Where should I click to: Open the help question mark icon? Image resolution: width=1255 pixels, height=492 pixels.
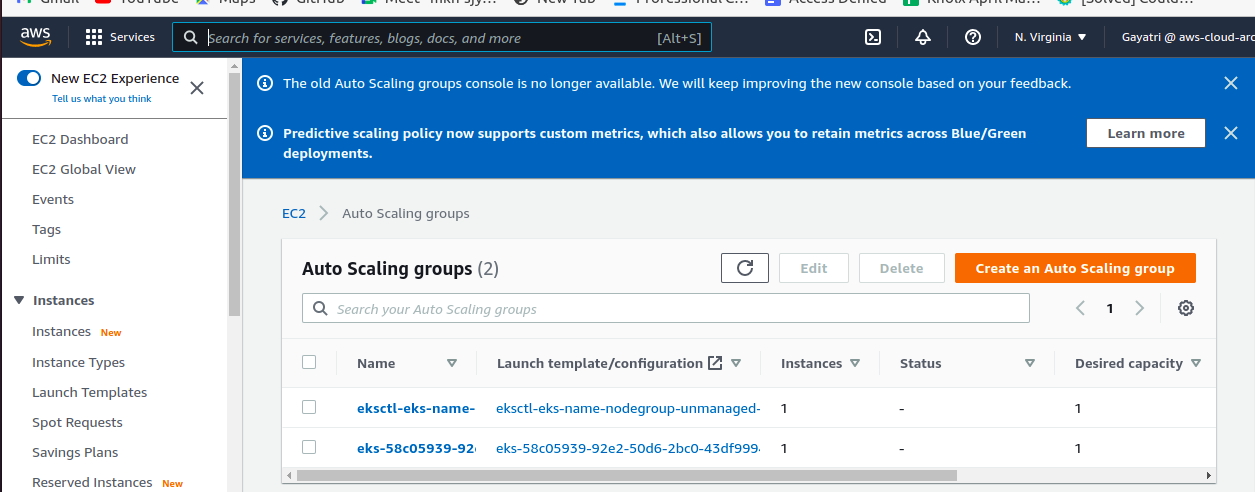pos(973,37)
